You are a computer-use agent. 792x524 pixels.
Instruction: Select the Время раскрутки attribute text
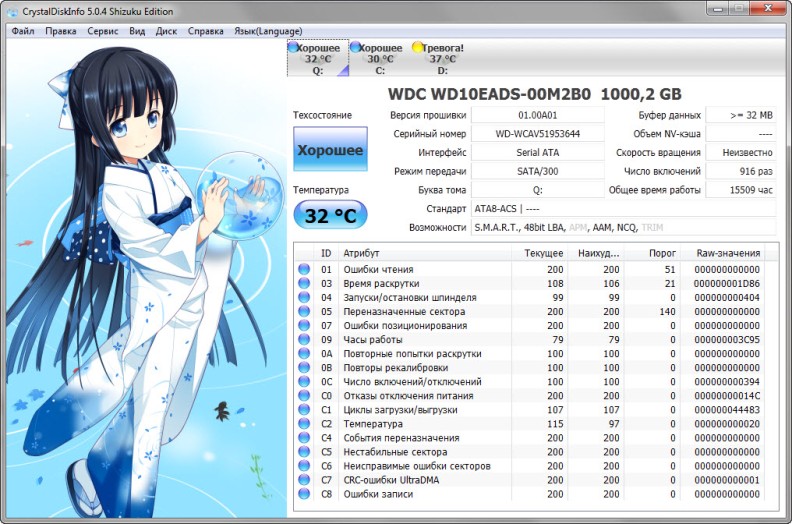pyautogui.click(x=381, y=284)
